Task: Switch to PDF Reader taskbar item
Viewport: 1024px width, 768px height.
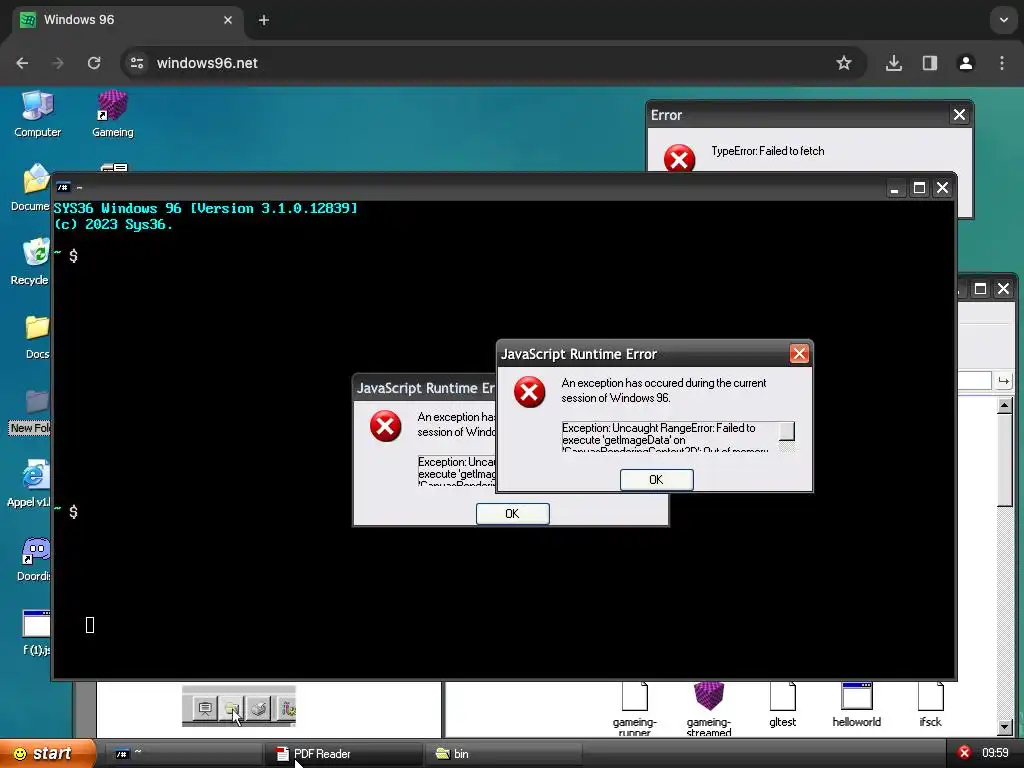Action: 344,754
